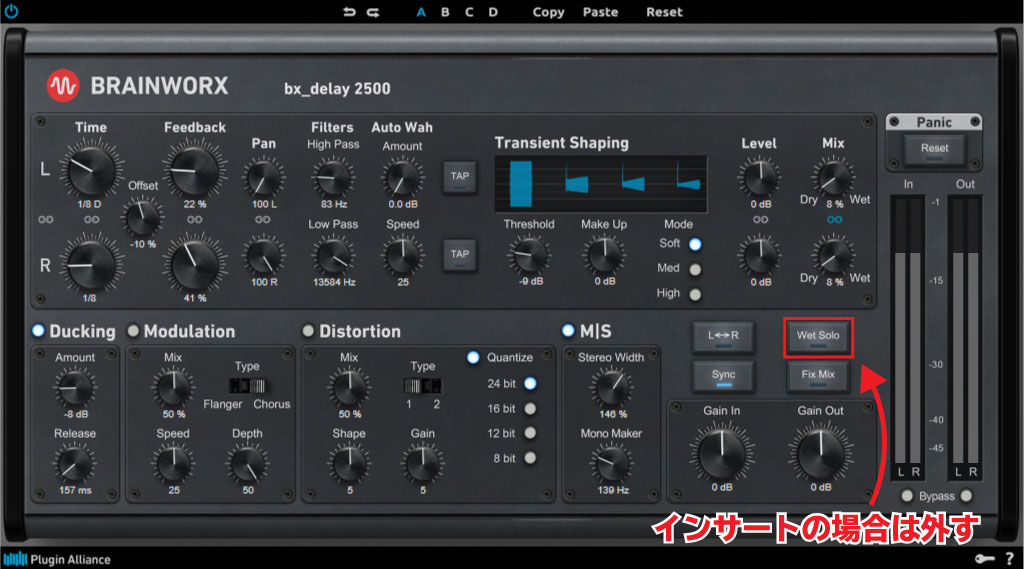Toggle the Quantize option
This screenshot has height=569, width=1024.
473,357
